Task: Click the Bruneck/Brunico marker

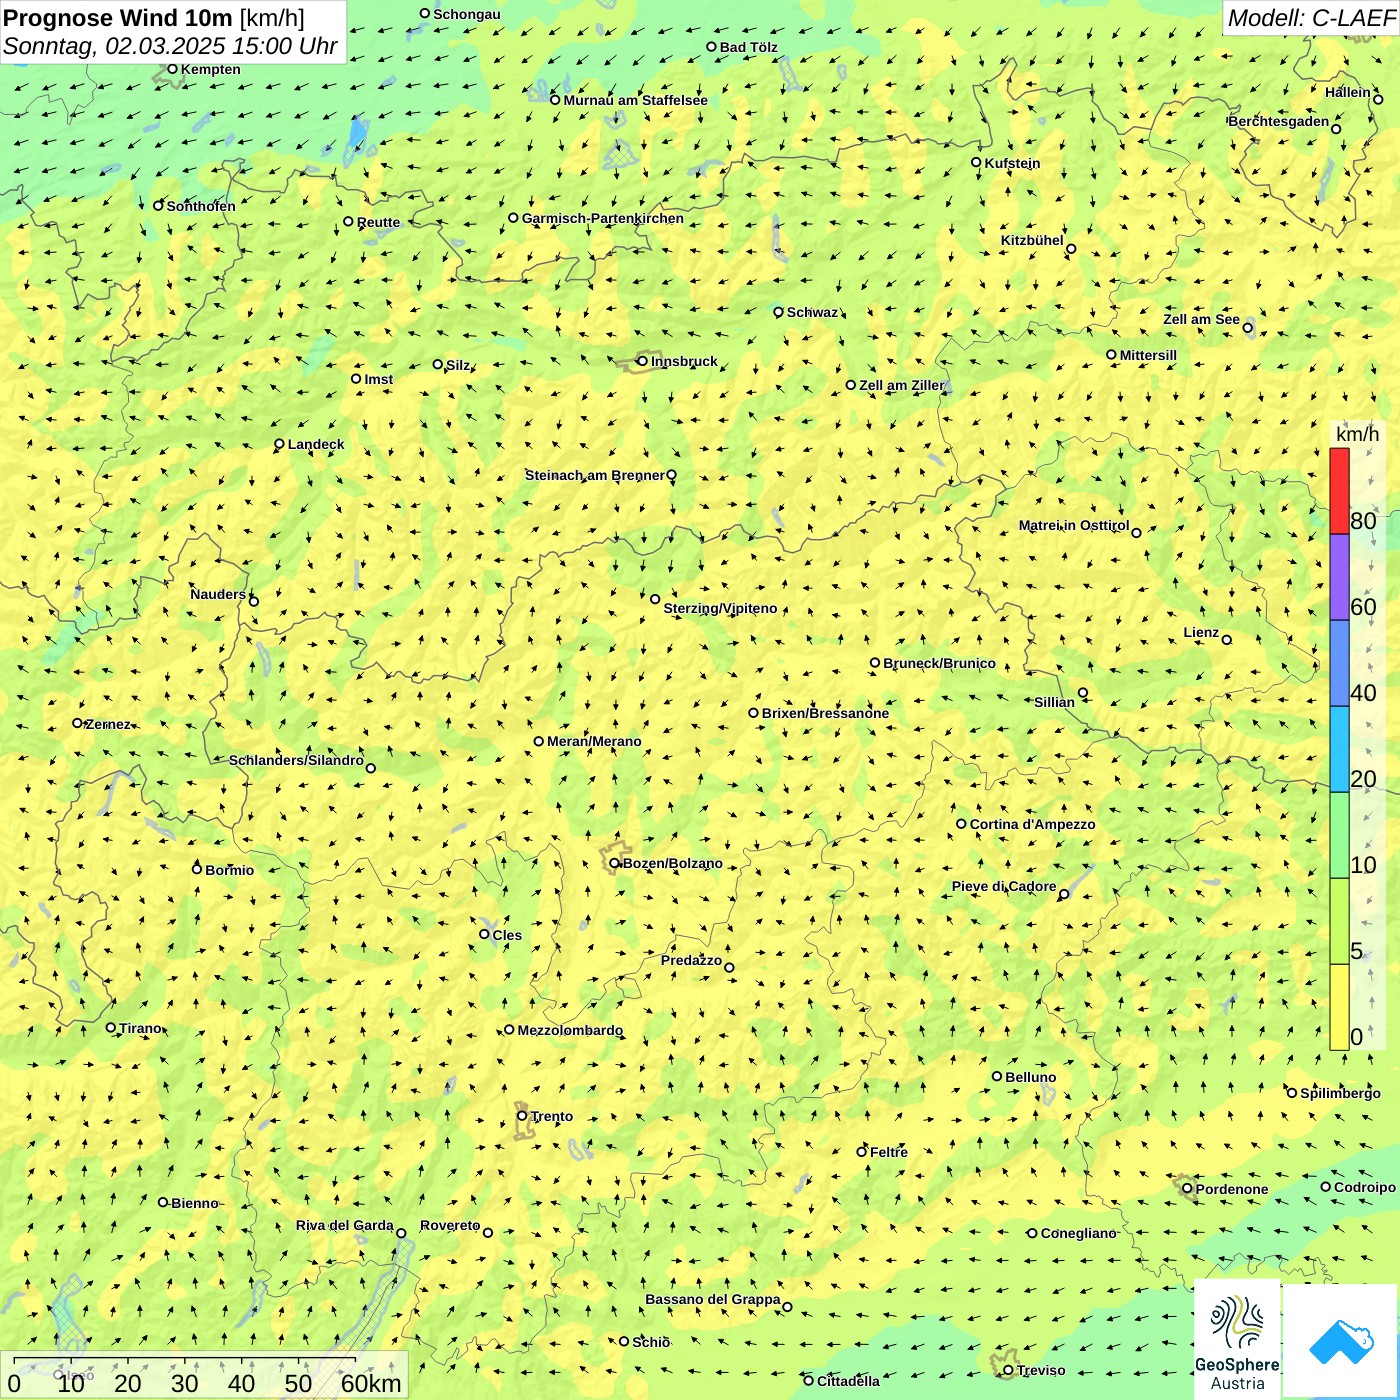Action: coord(875,662)
